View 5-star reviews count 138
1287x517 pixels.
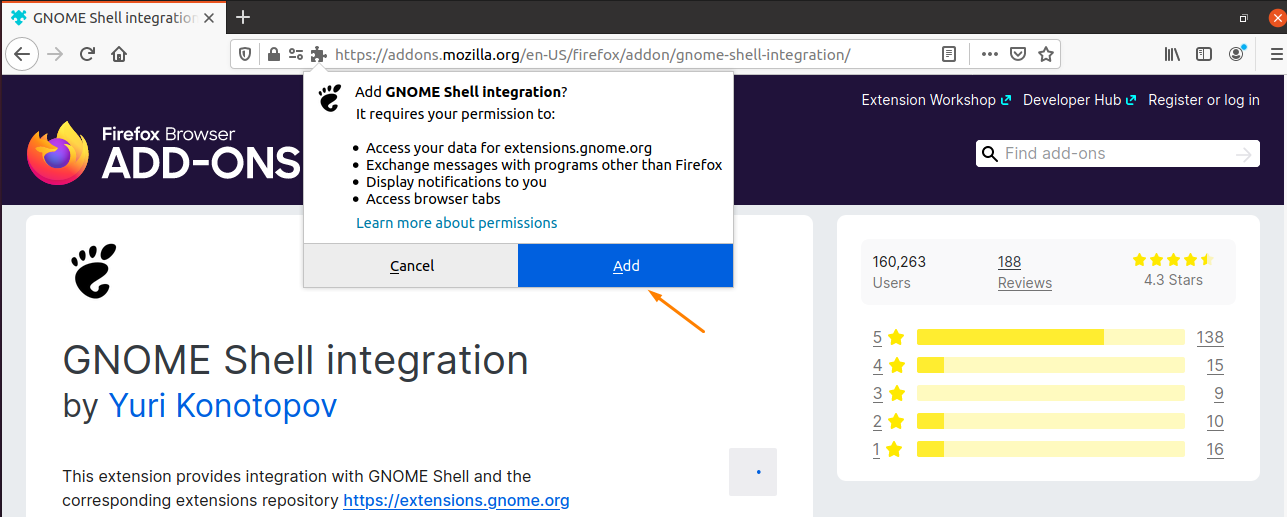coord(1210,337)
